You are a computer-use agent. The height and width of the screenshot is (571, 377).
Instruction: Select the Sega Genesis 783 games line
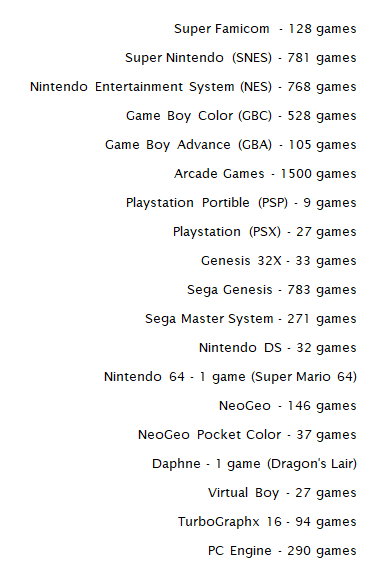tap(271, 290)
